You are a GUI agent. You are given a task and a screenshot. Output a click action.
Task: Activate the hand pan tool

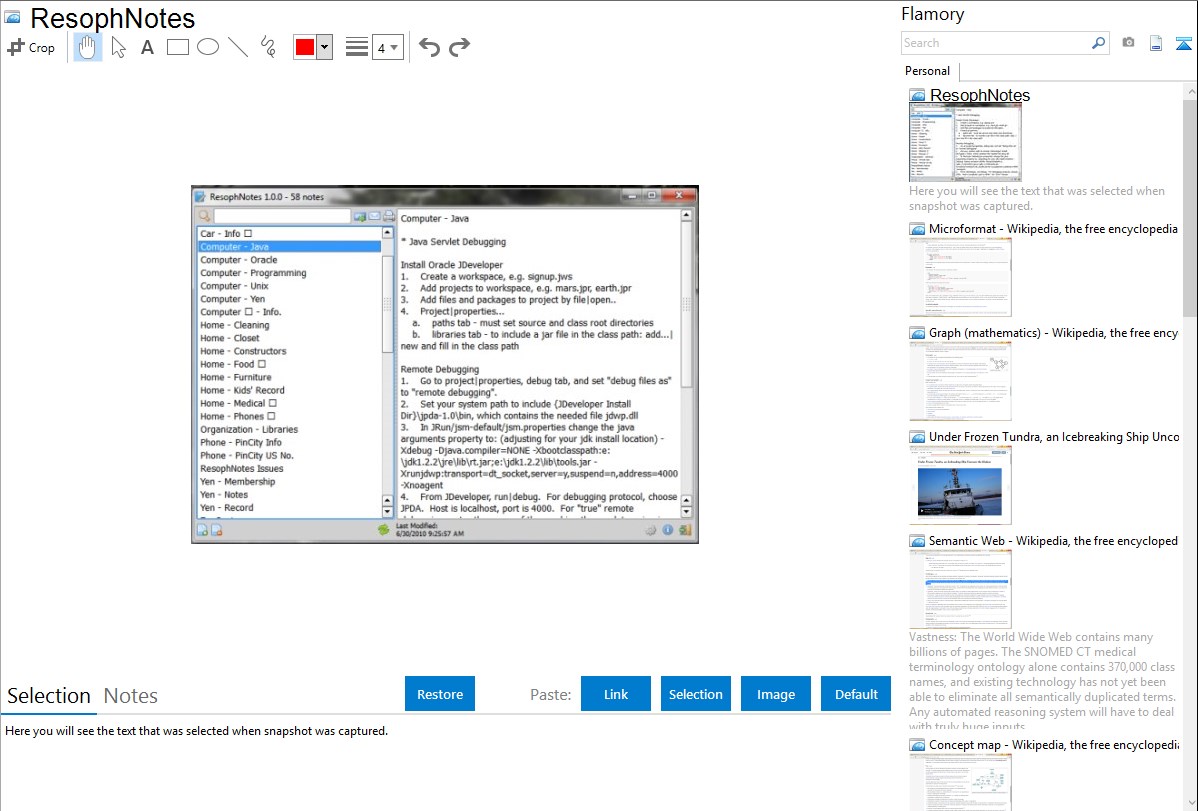click(87, 47)
